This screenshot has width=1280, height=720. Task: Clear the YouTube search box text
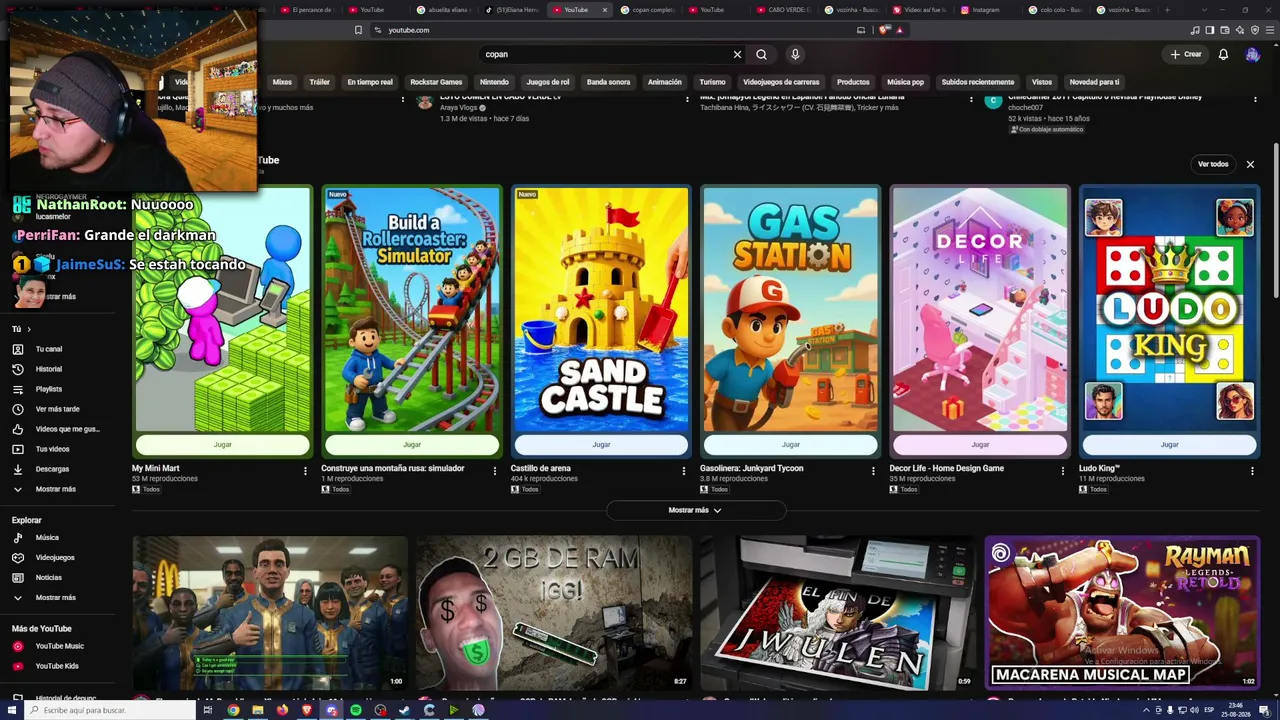737,54
